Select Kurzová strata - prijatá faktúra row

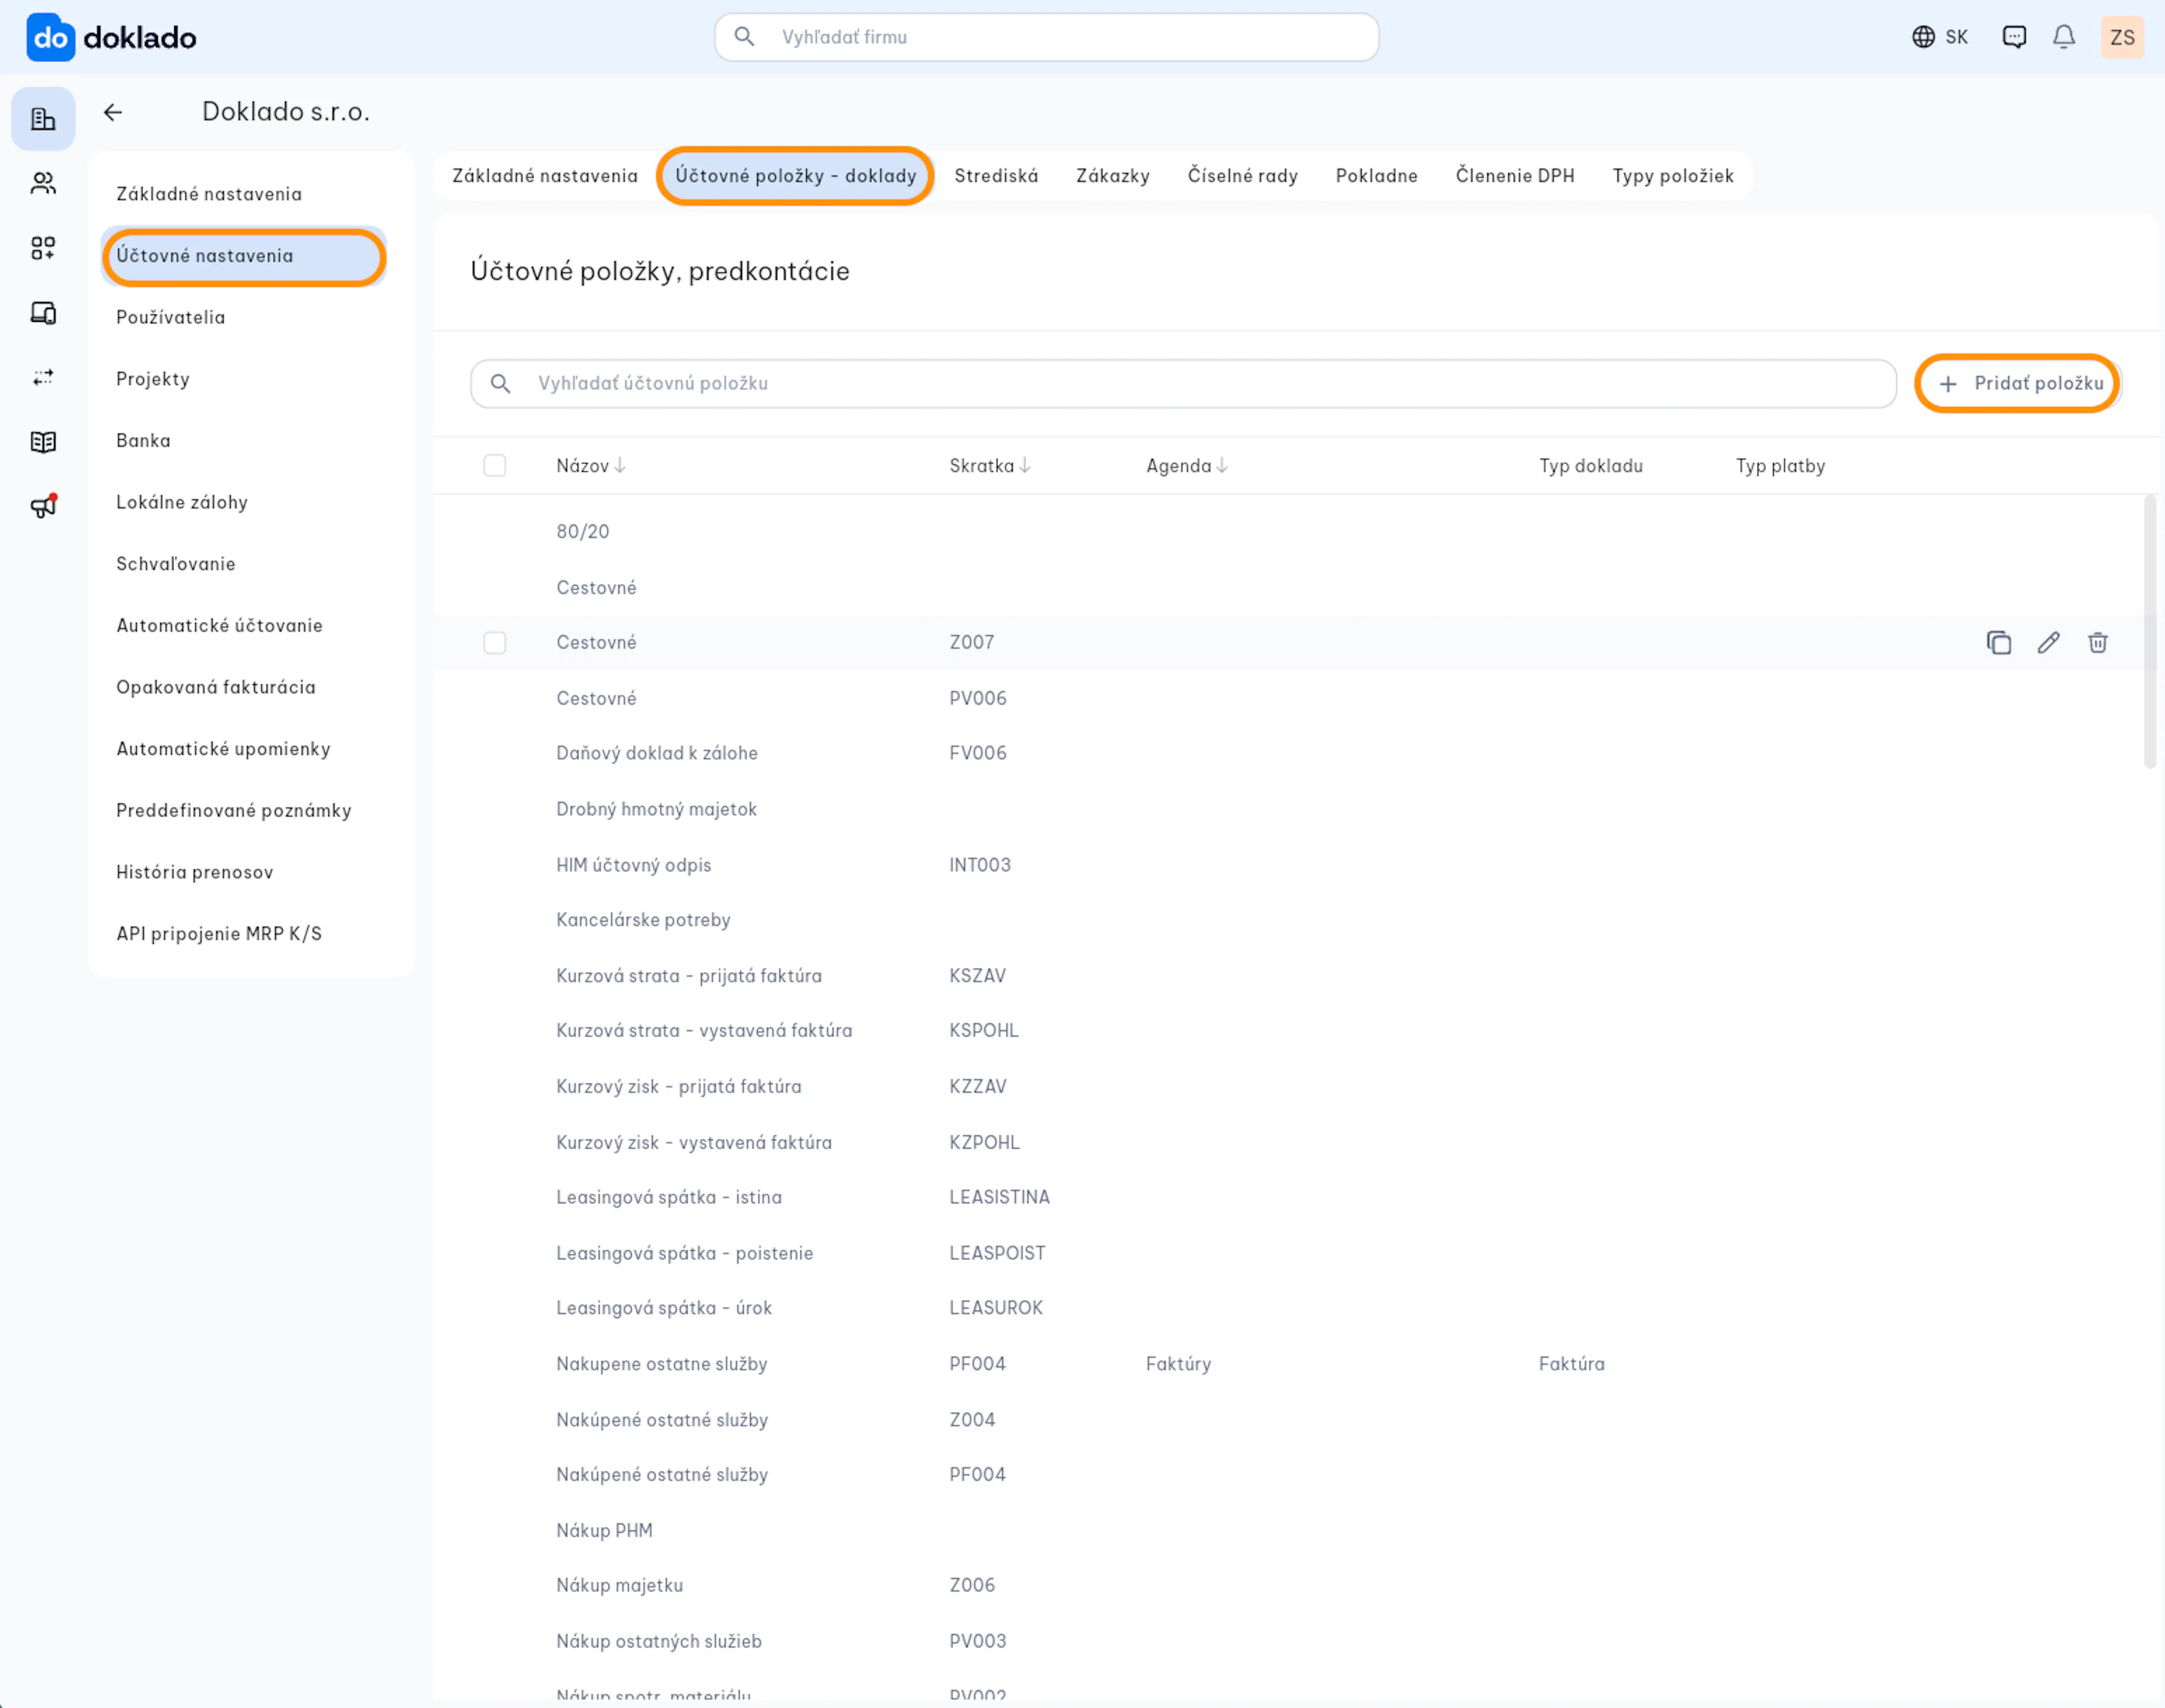tap(1288, 976)
